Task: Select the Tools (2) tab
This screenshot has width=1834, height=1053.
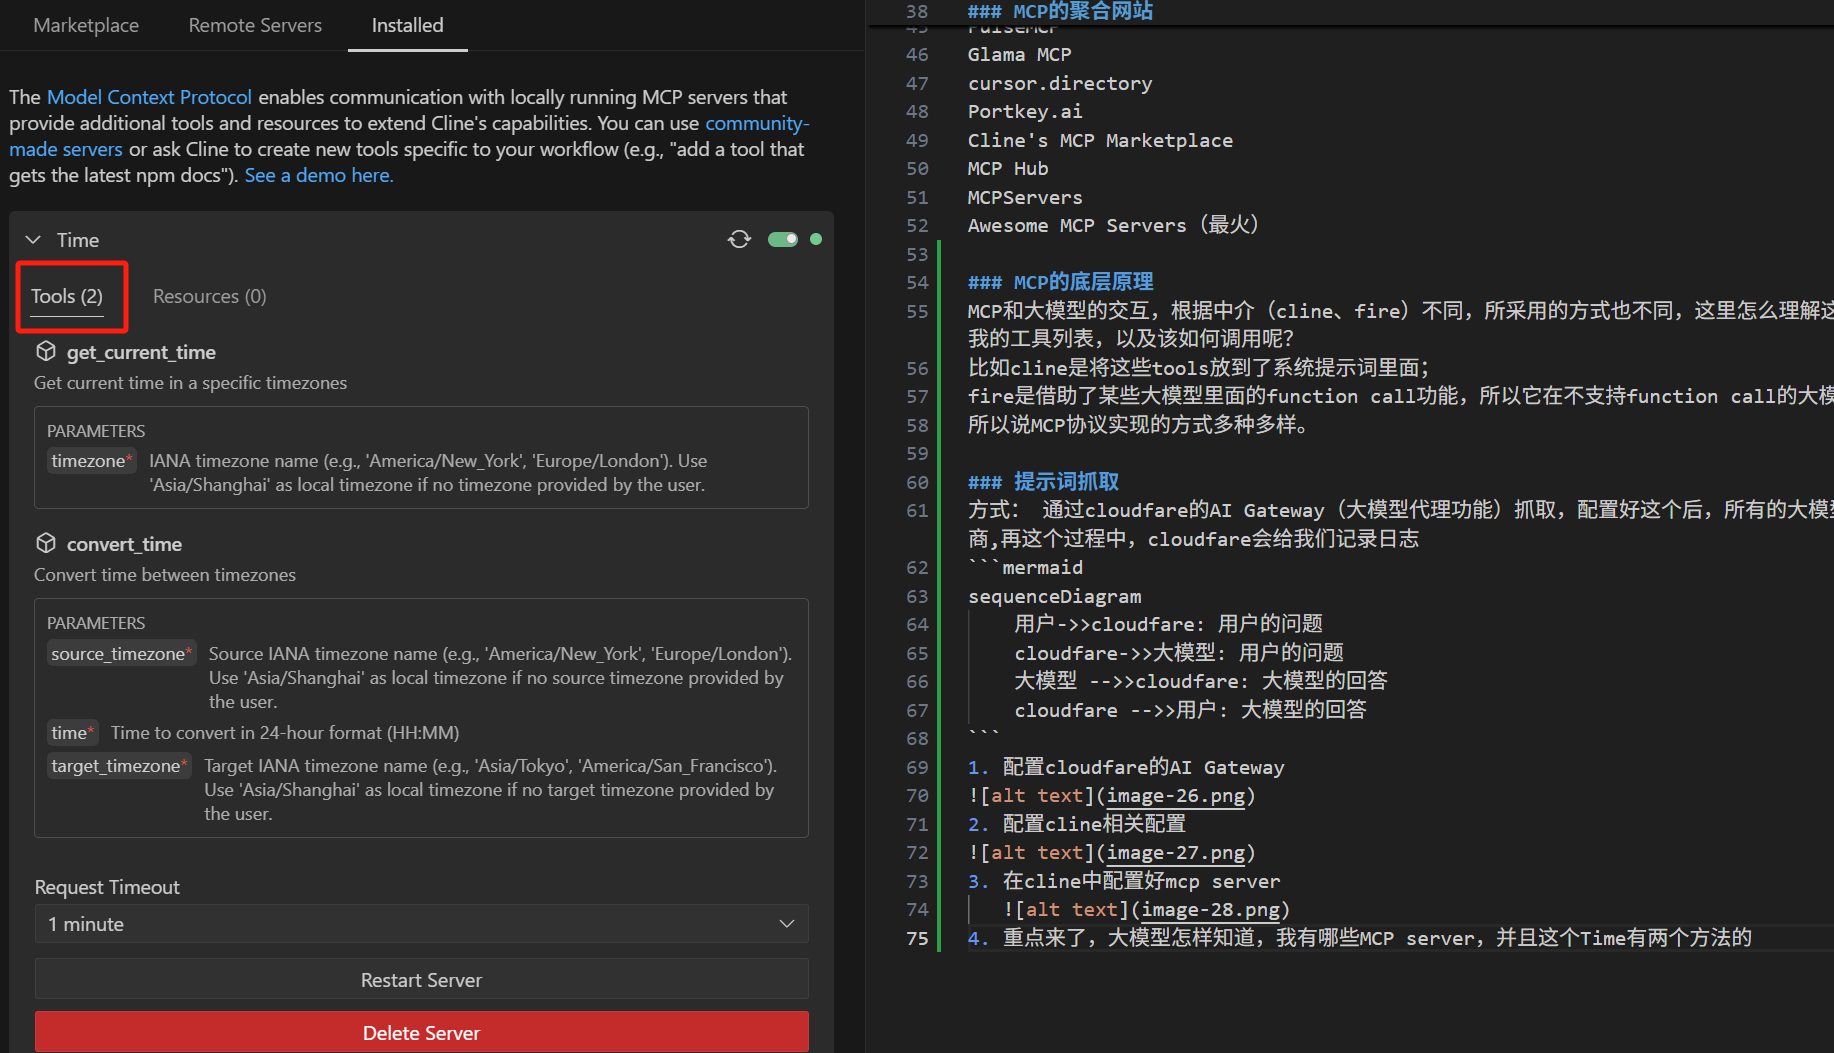Action: 67,296
